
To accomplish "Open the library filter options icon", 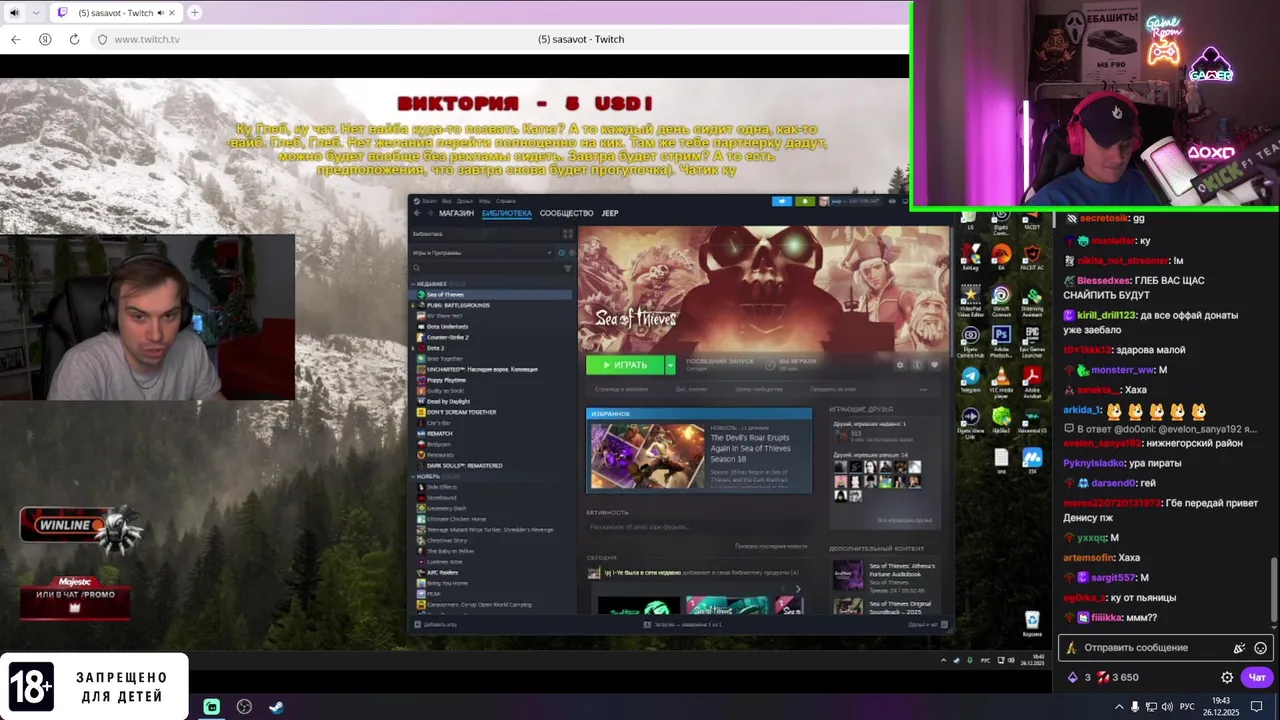I will point(569,268).
